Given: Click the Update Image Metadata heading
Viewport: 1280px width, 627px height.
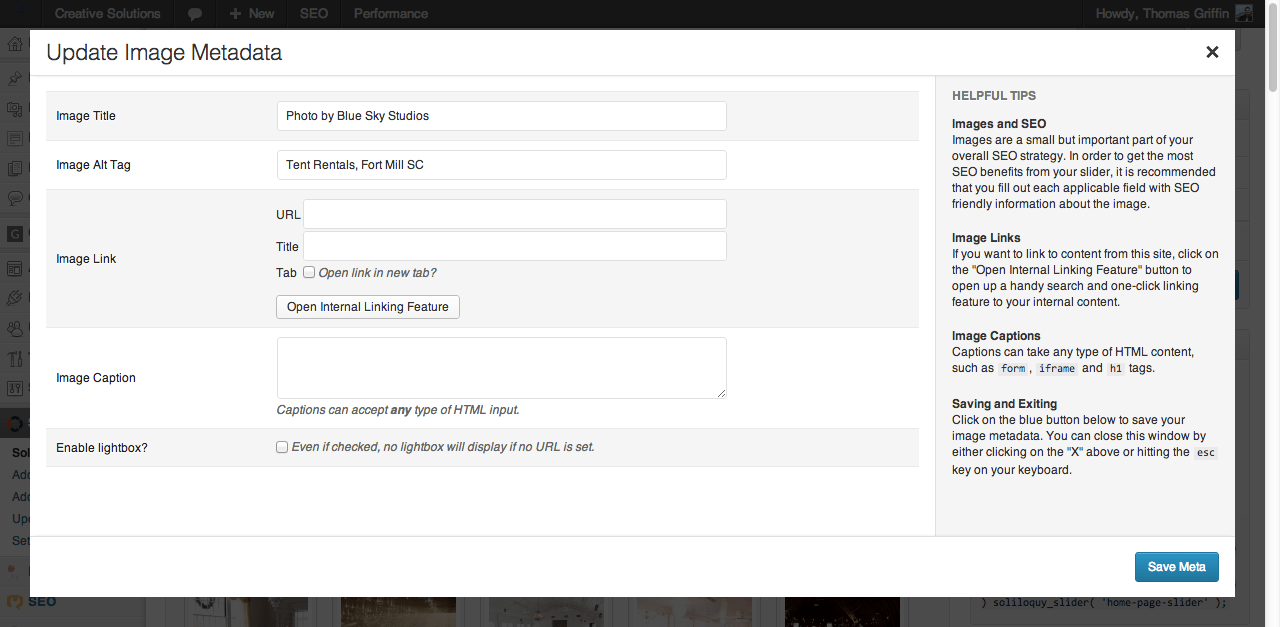Looking at the screenshot, I should coord(164,52).
